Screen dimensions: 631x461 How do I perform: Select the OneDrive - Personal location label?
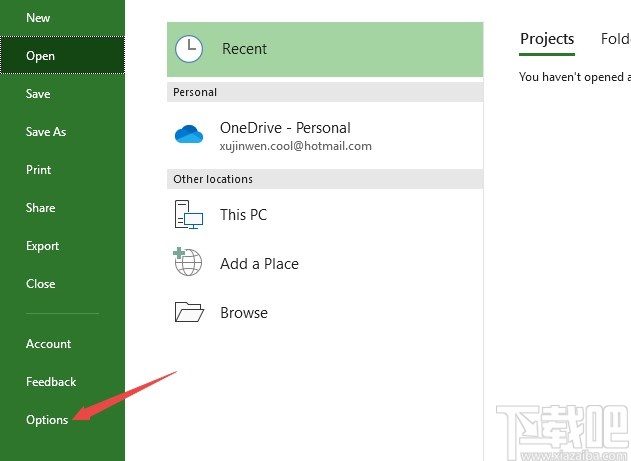(285, 128)
